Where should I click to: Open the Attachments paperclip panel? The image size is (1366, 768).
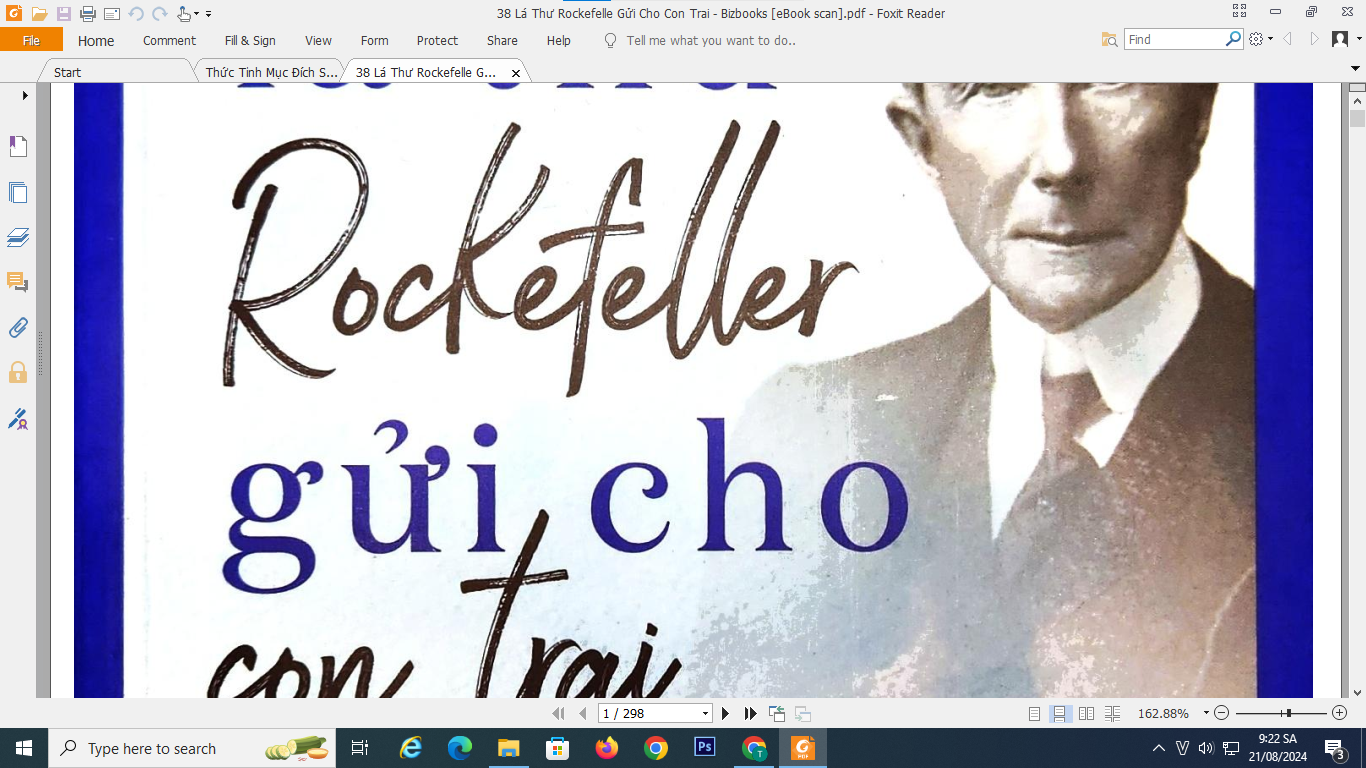click(18, 327)
